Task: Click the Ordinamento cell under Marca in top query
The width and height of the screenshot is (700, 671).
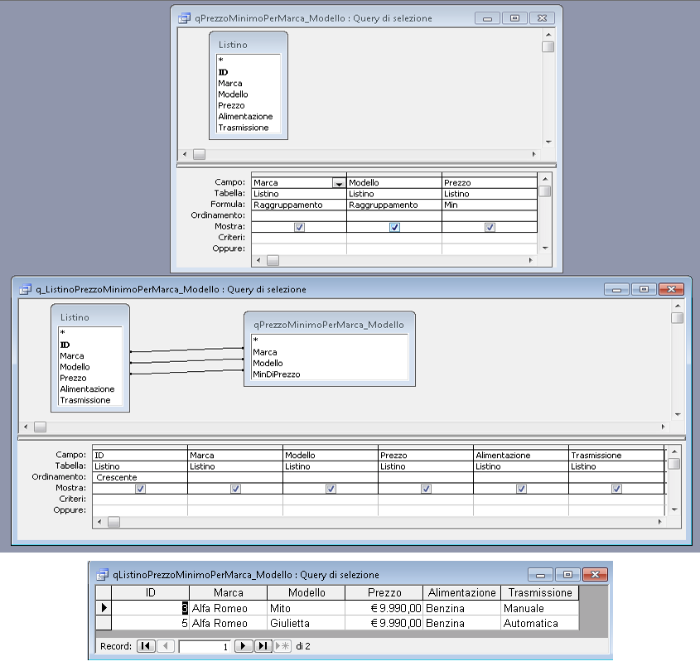Action: pyautogui.click(x=299, y=216)
